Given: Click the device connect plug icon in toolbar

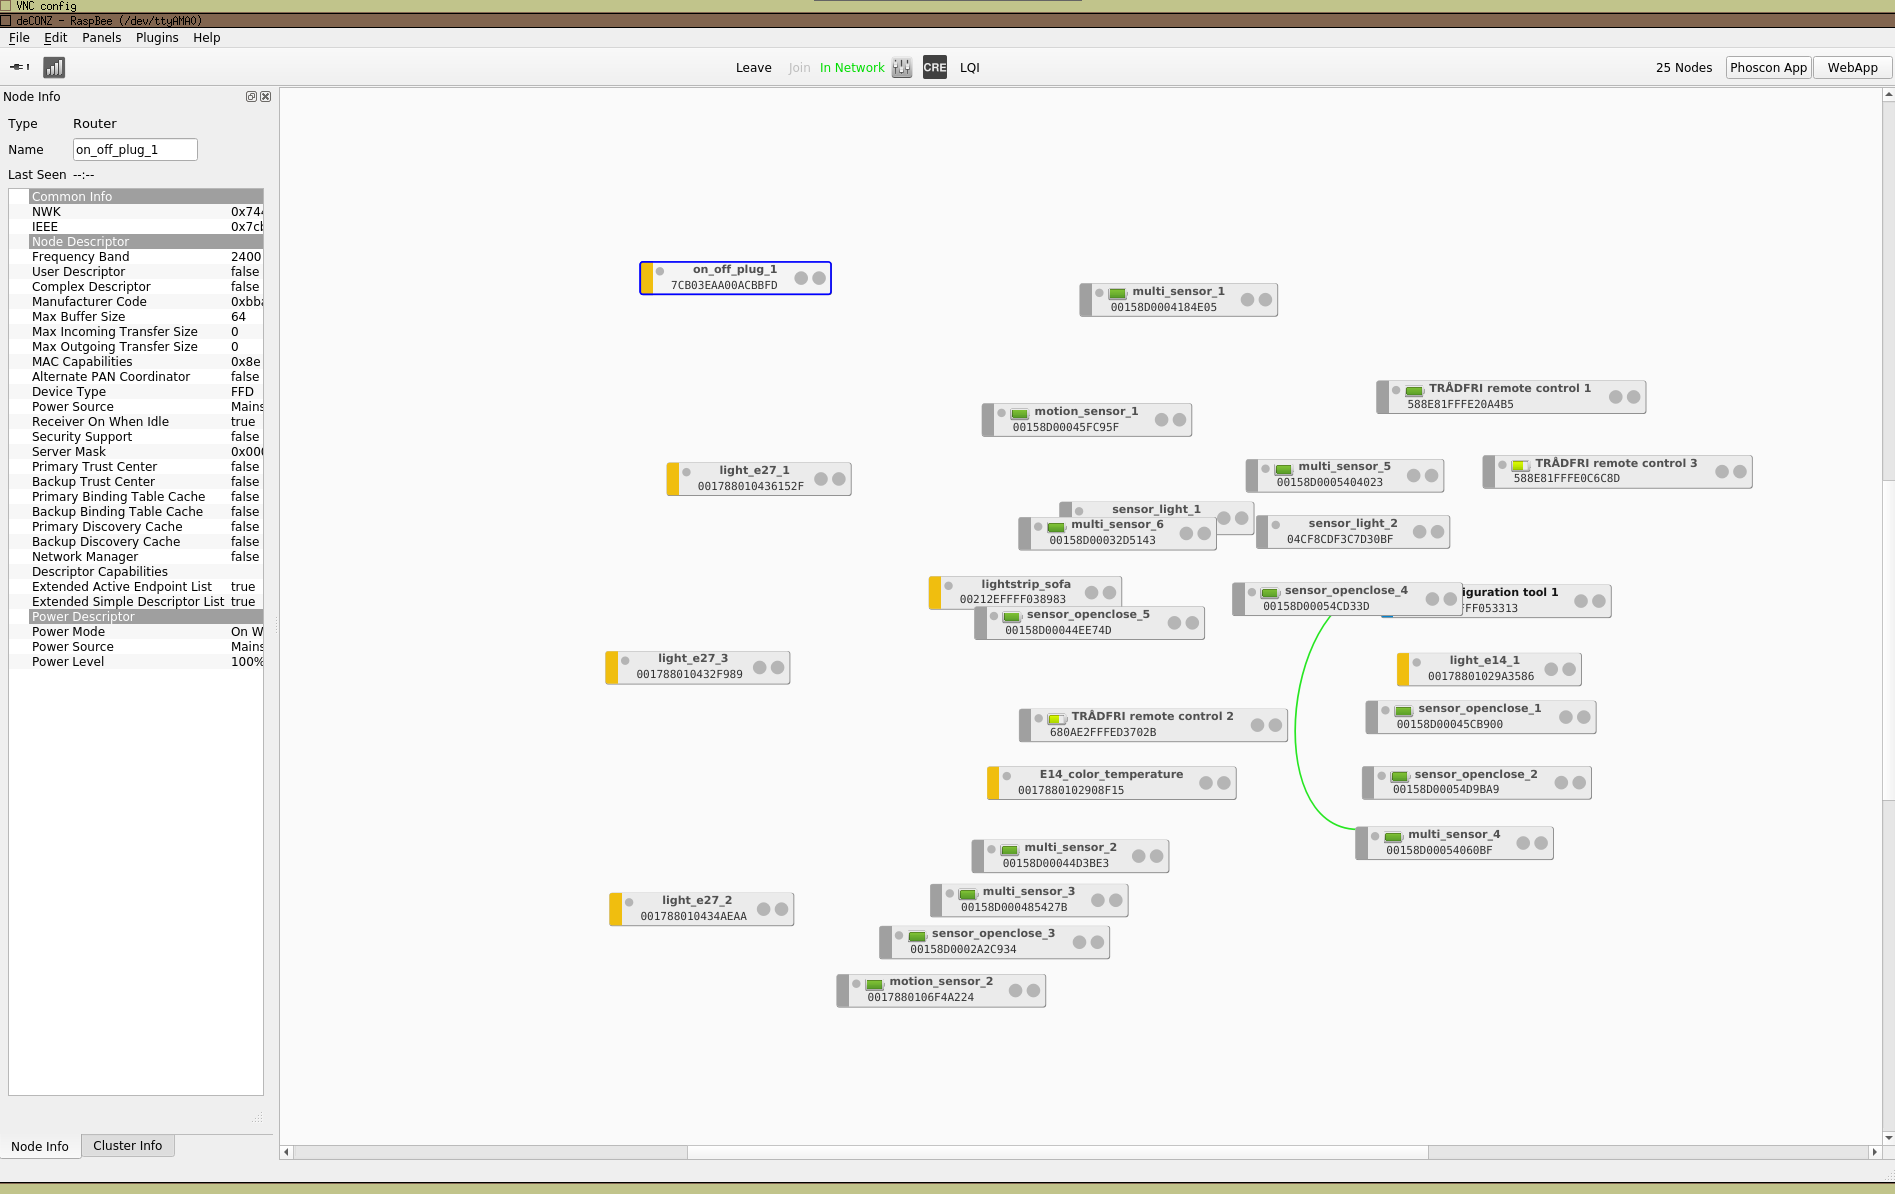Looking at the screenshot, I should tap(19, 67).
